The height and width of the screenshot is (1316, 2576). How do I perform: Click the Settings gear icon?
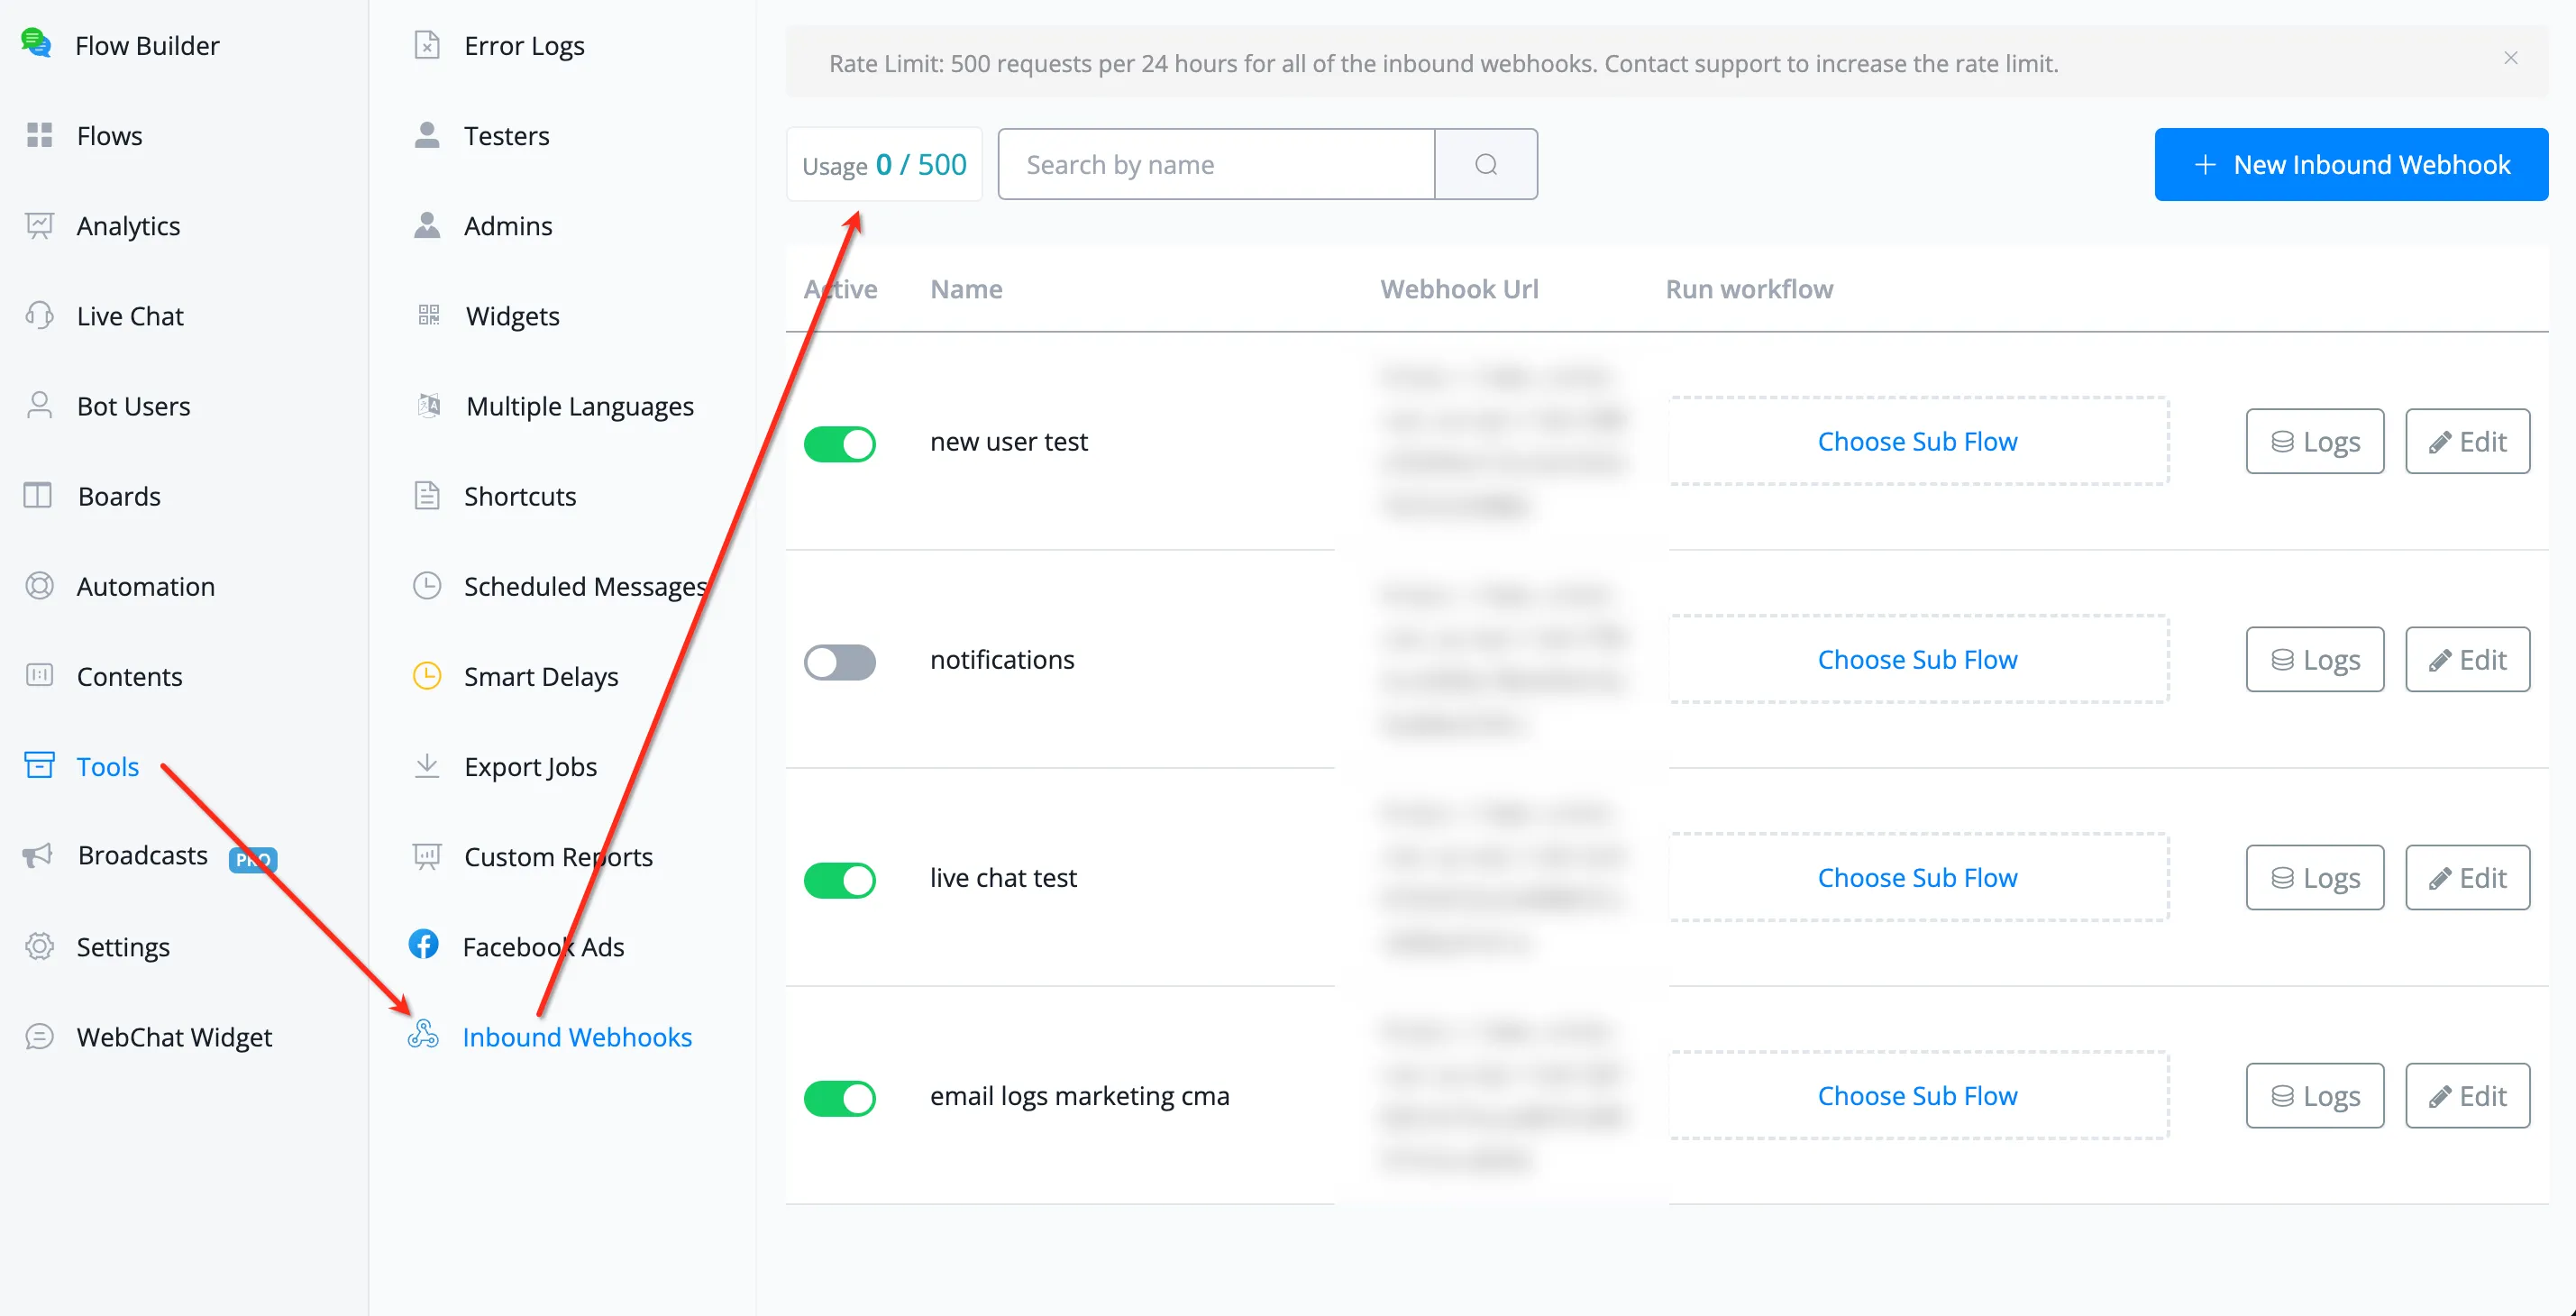click(39, 946)
